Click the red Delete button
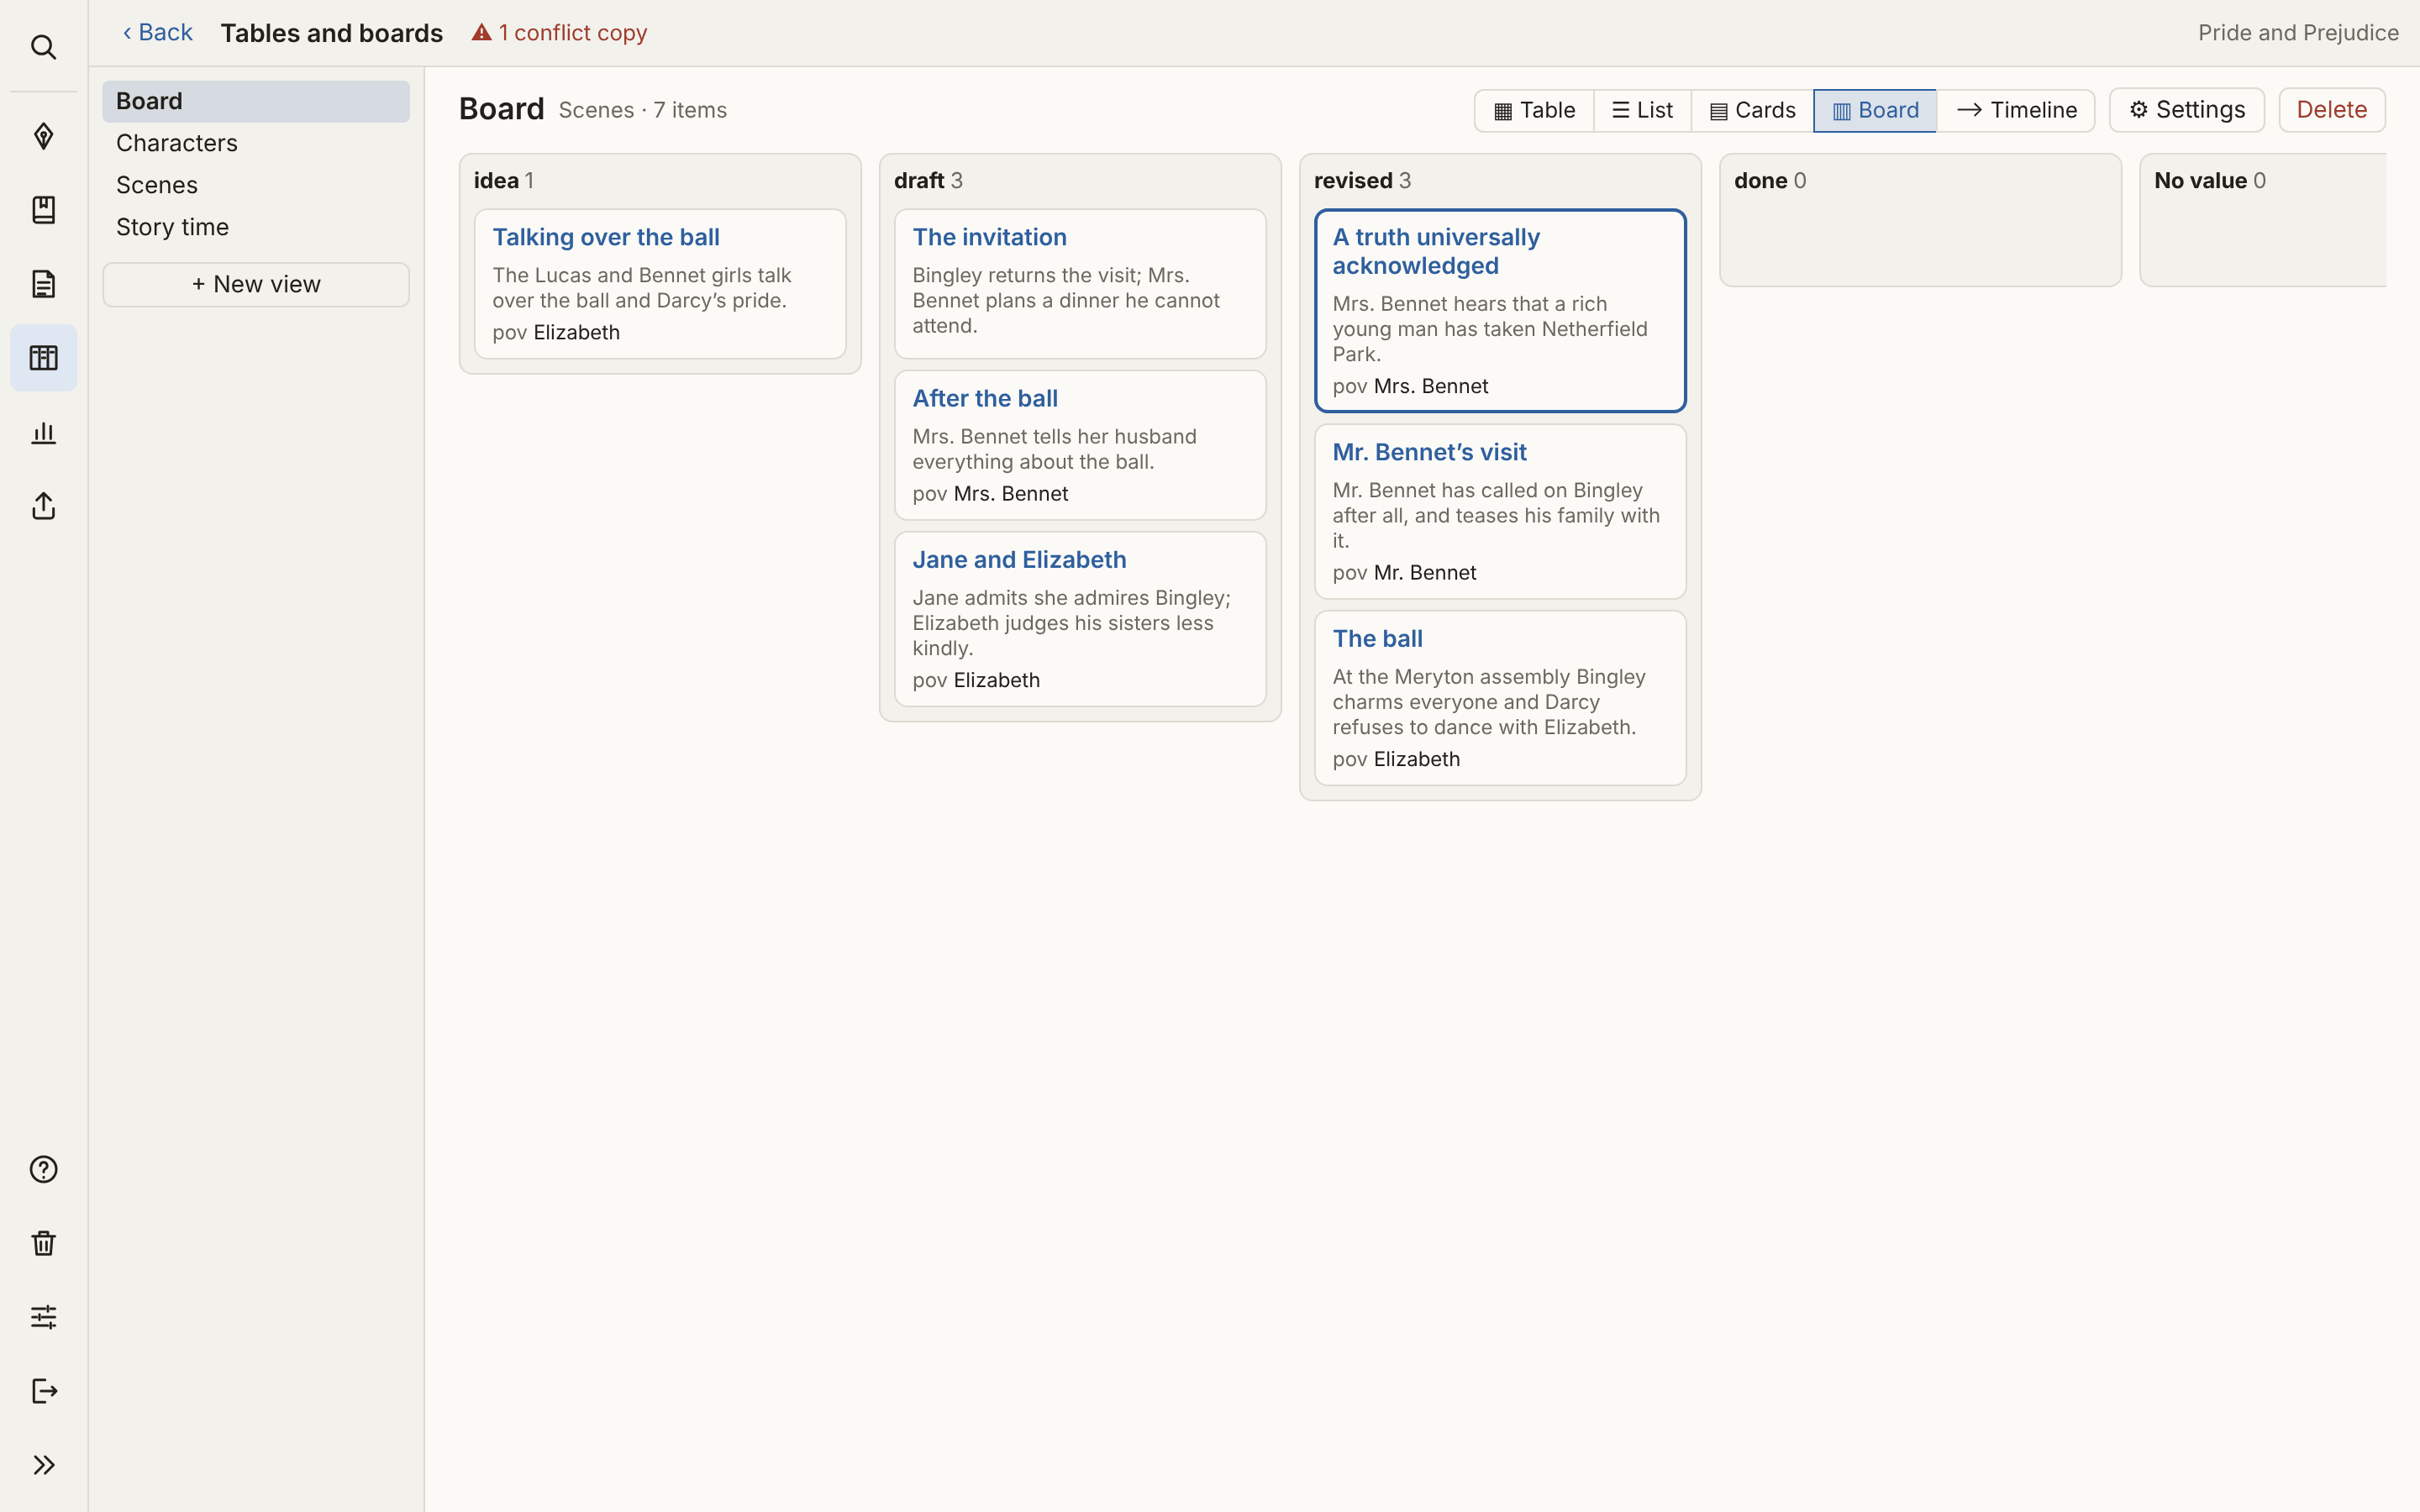Viewport: 2420px width, 1512px height. click(2331, 110)
